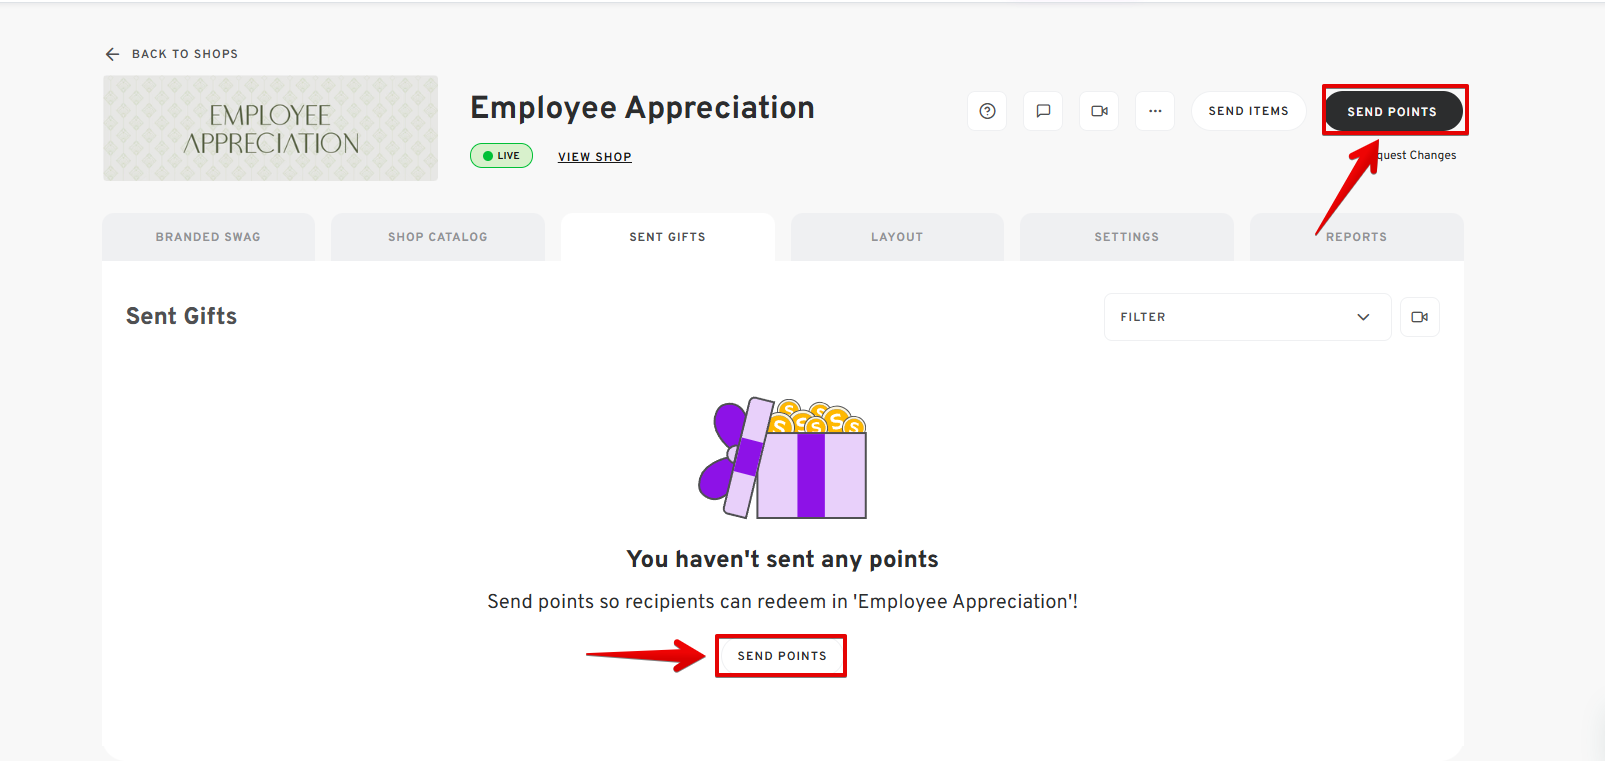The height and width of the screenshot is (761, 1605).
Task: Open the three-dots more options menu
Action: click(1155, 111)
